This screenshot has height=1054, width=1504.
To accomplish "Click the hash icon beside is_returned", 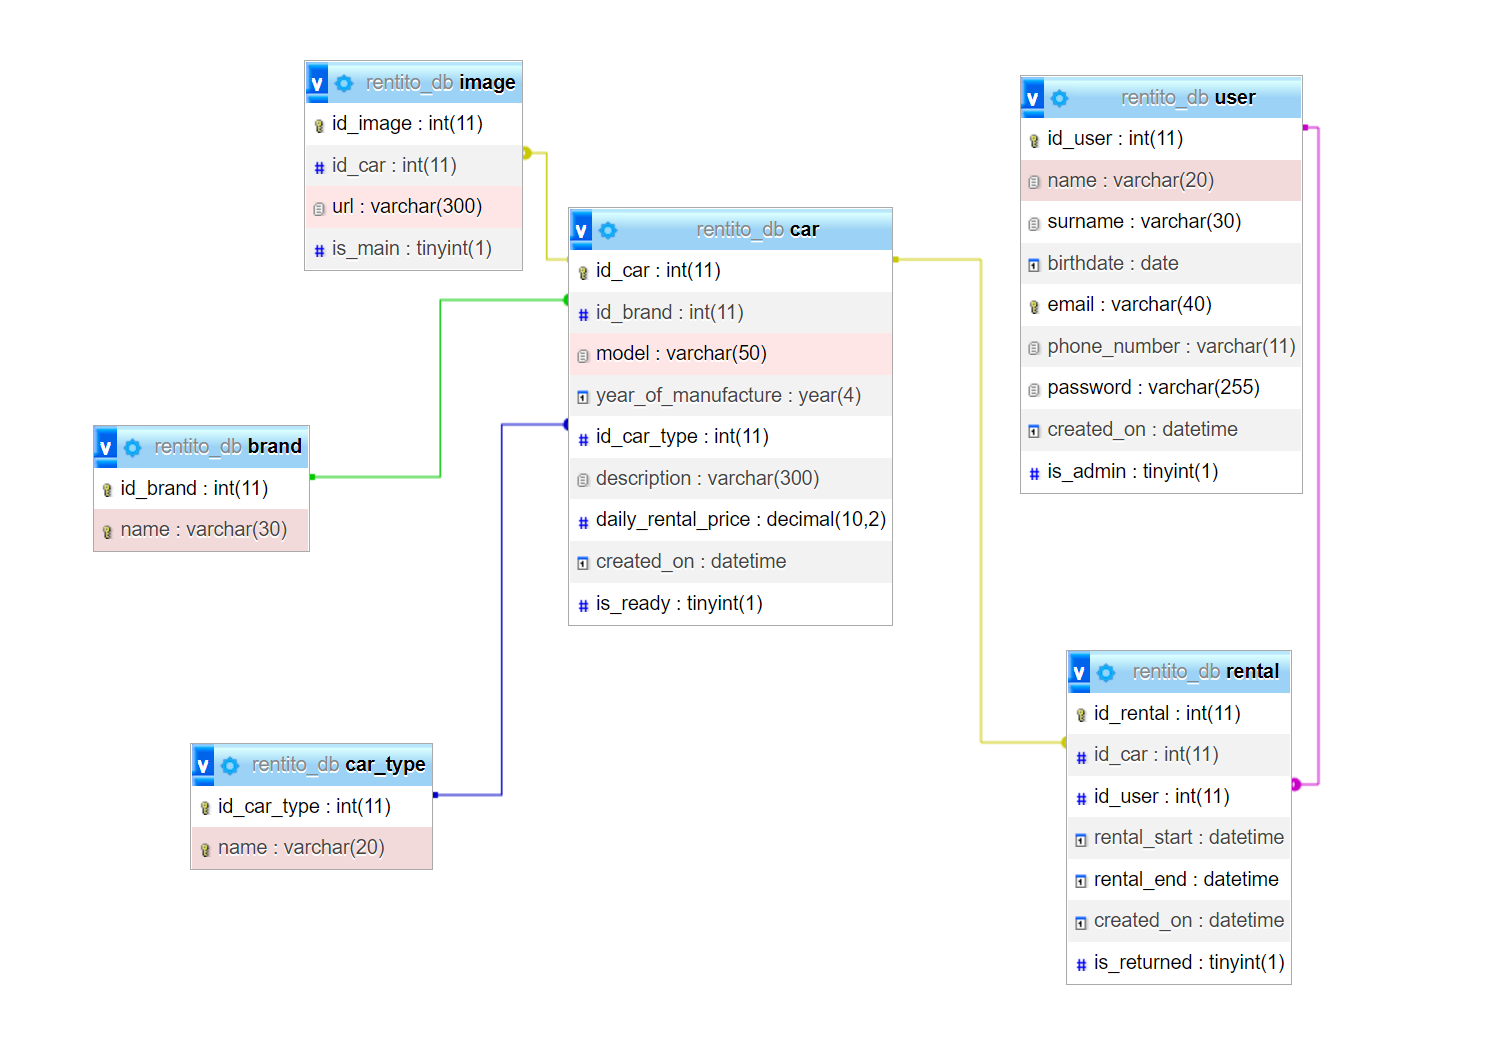I will click(1081, 964).
